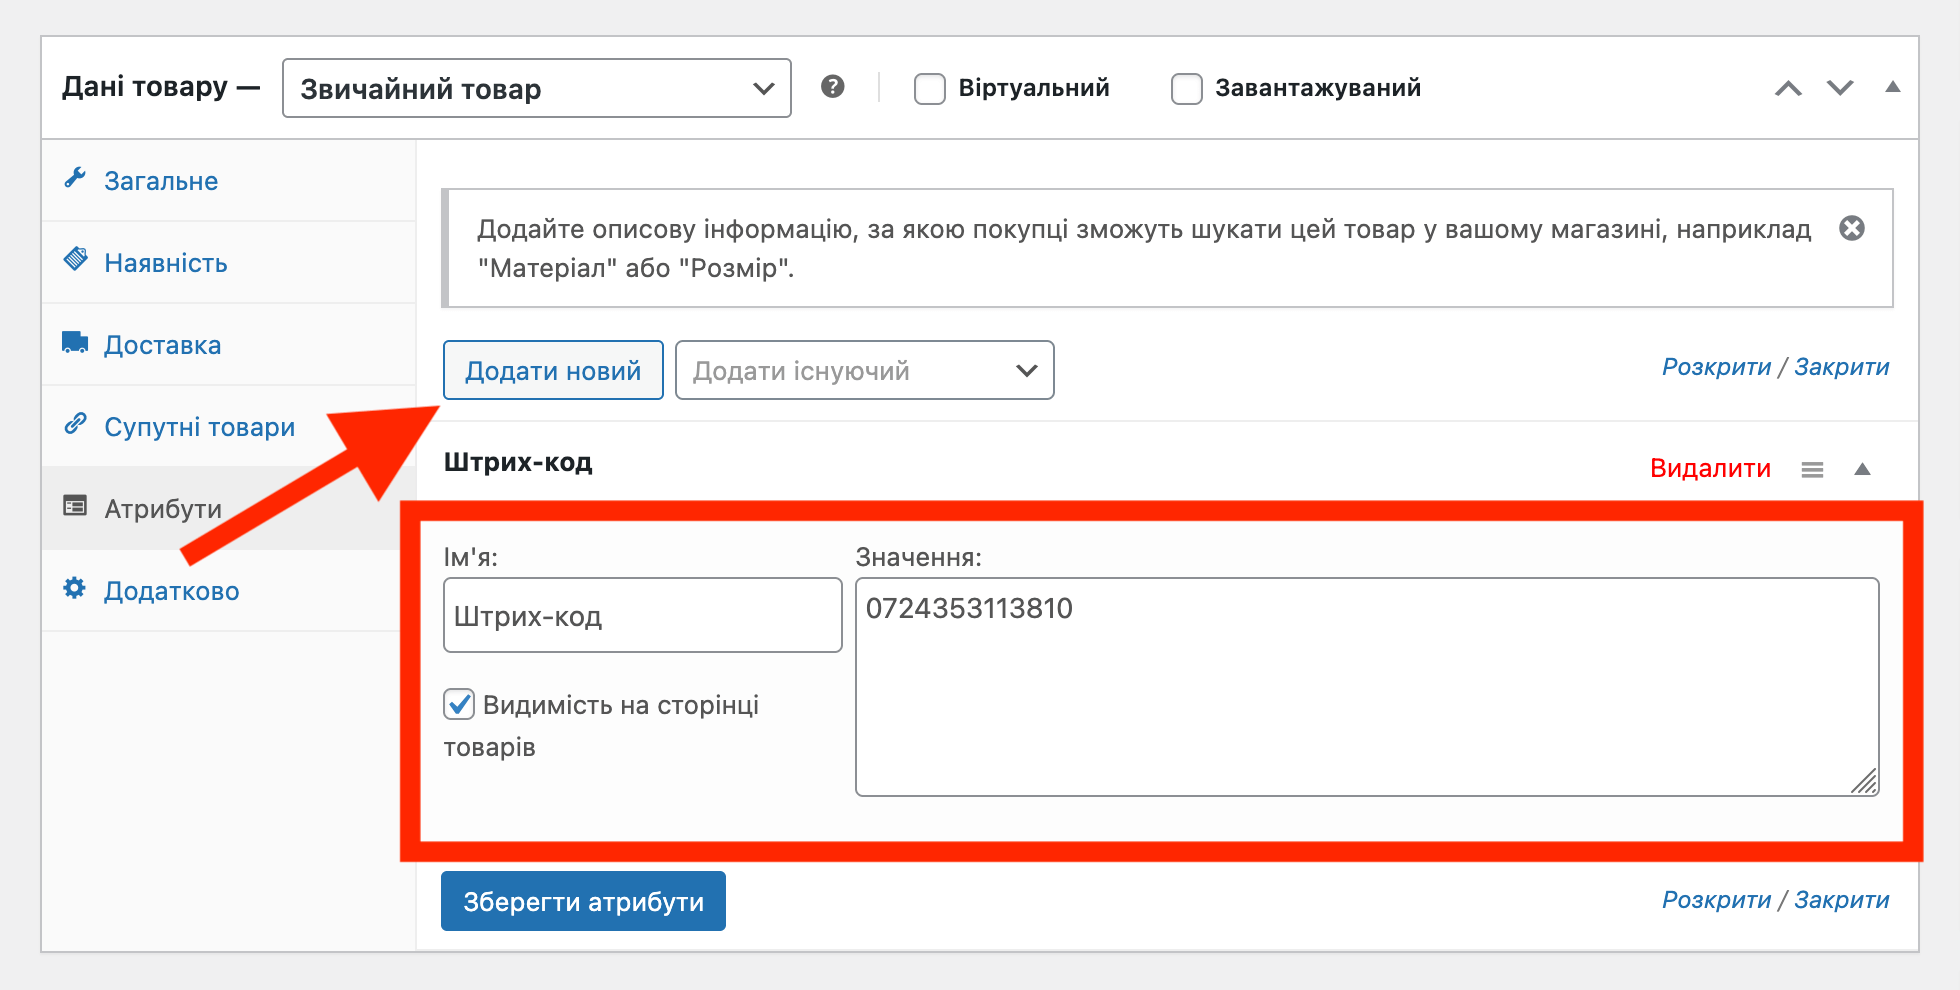Open the Звичайний товар product type dropdown
This screenshot has width=1960, height=990.
coord(537,88)
